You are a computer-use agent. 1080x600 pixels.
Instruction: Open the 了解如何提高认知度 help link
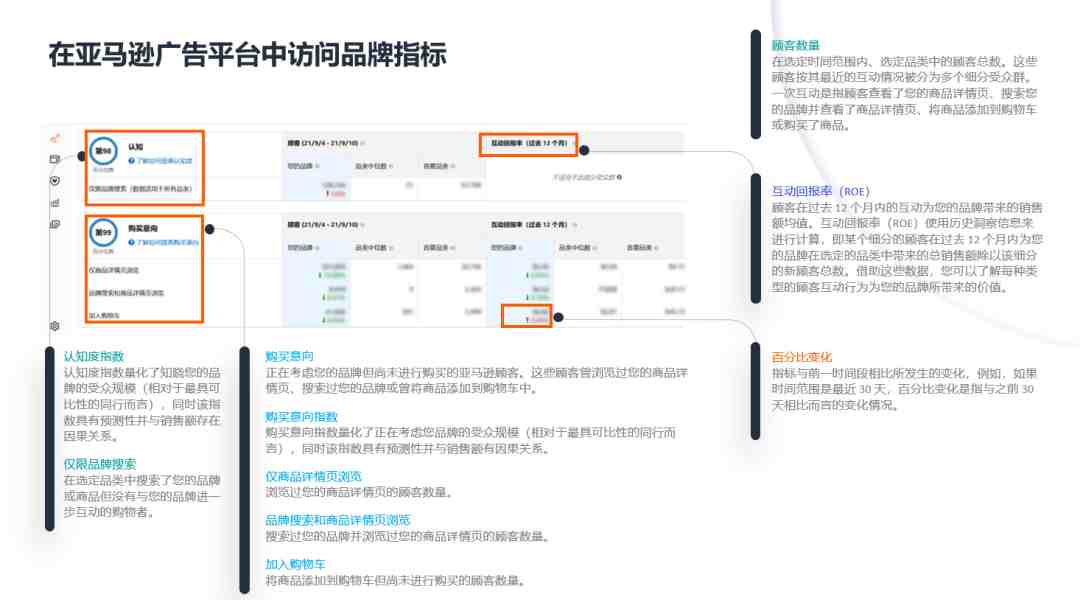pyautogui.click(x=165, y=161)
